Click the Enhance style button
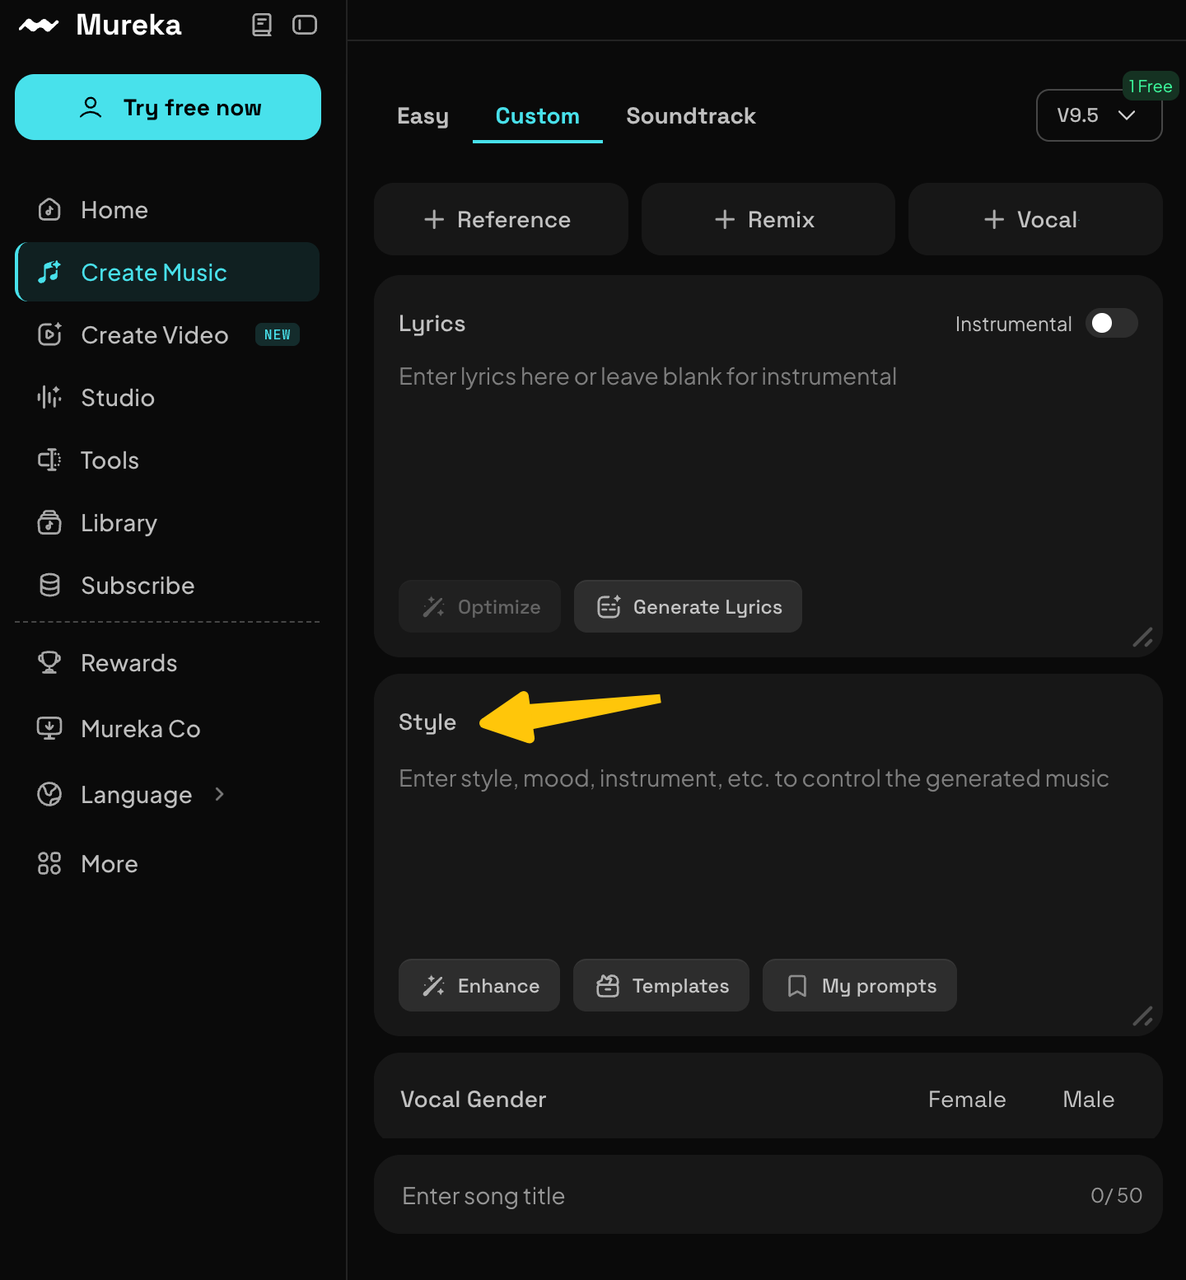The image size is (1186, 1280). pyautogui.click(x=479, y=985)
